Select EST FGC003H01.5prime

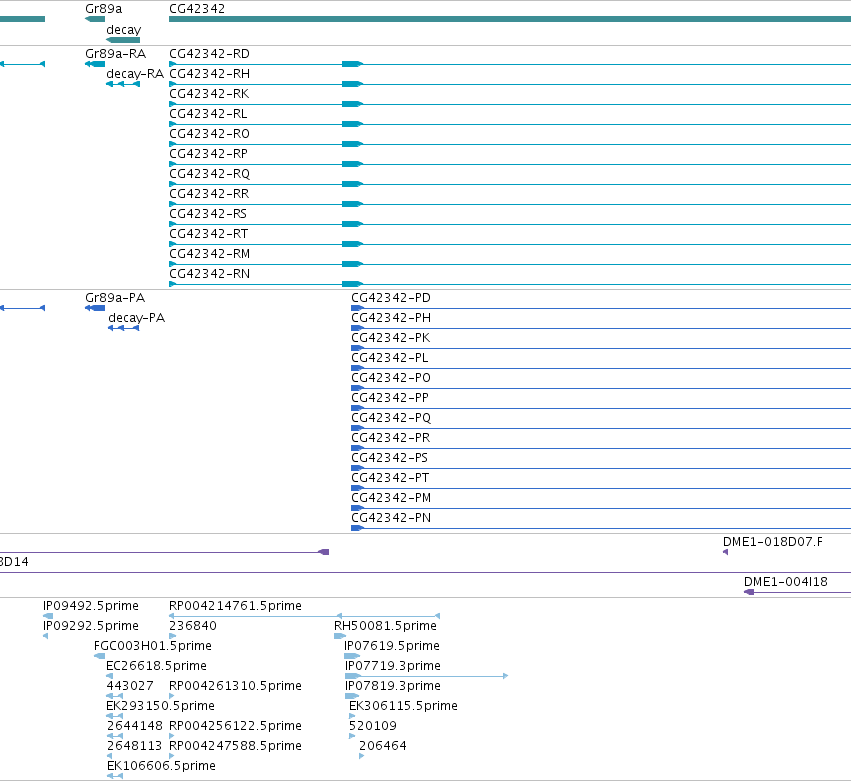(153, 646)
